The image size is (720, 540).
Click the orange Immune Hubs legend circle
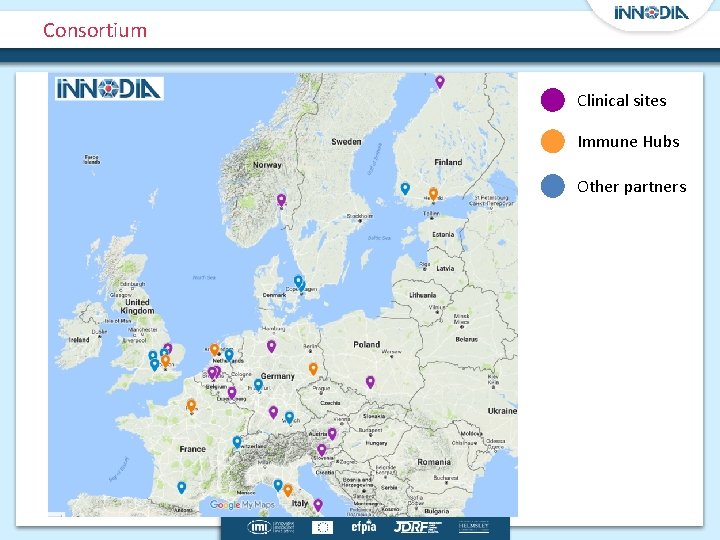pos(552,141)
